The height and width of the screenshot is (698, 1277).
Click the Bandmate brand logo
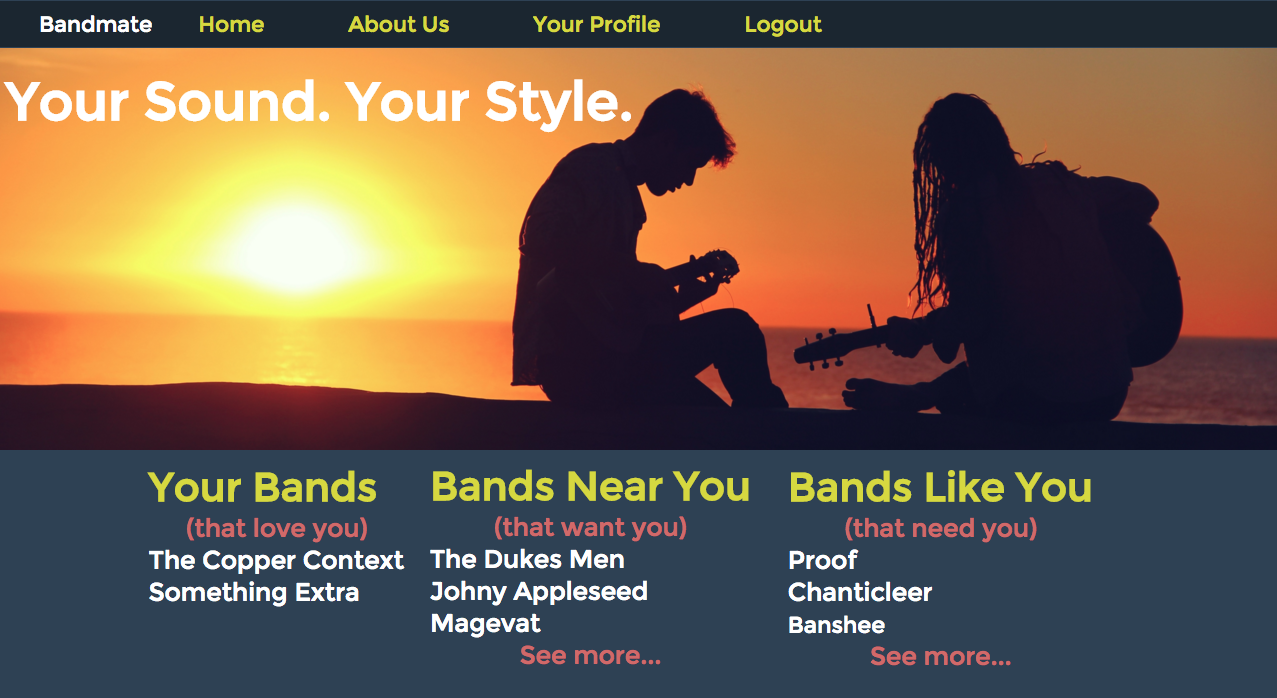coord(96,24)
